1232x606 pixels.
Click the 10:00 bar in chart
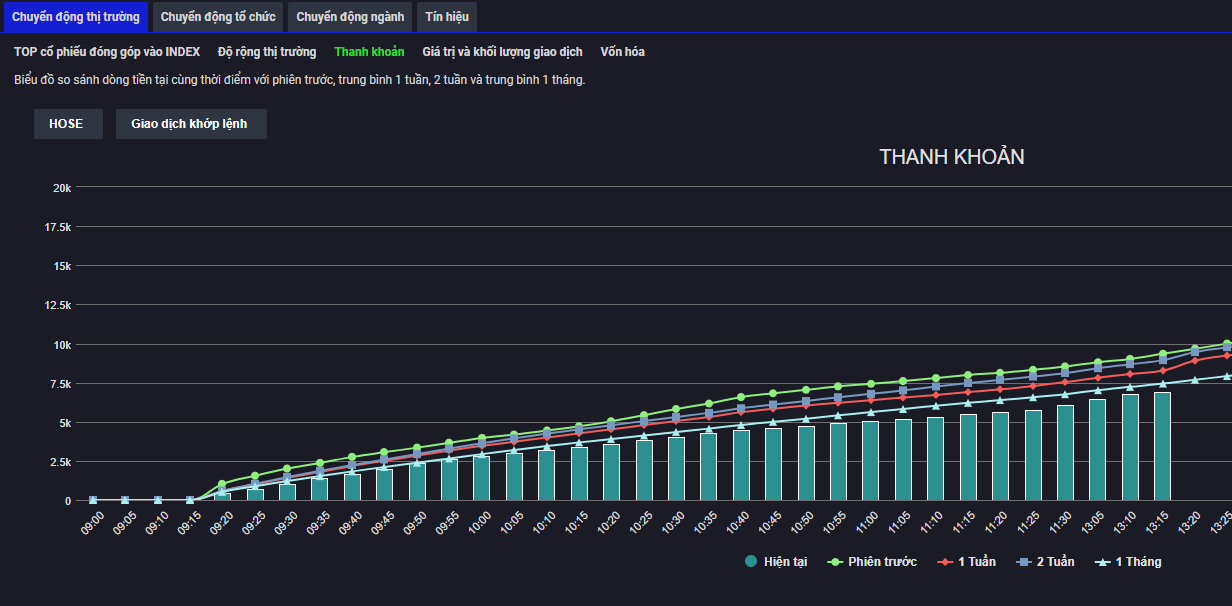pyautogui.click(x=481, y=478)
